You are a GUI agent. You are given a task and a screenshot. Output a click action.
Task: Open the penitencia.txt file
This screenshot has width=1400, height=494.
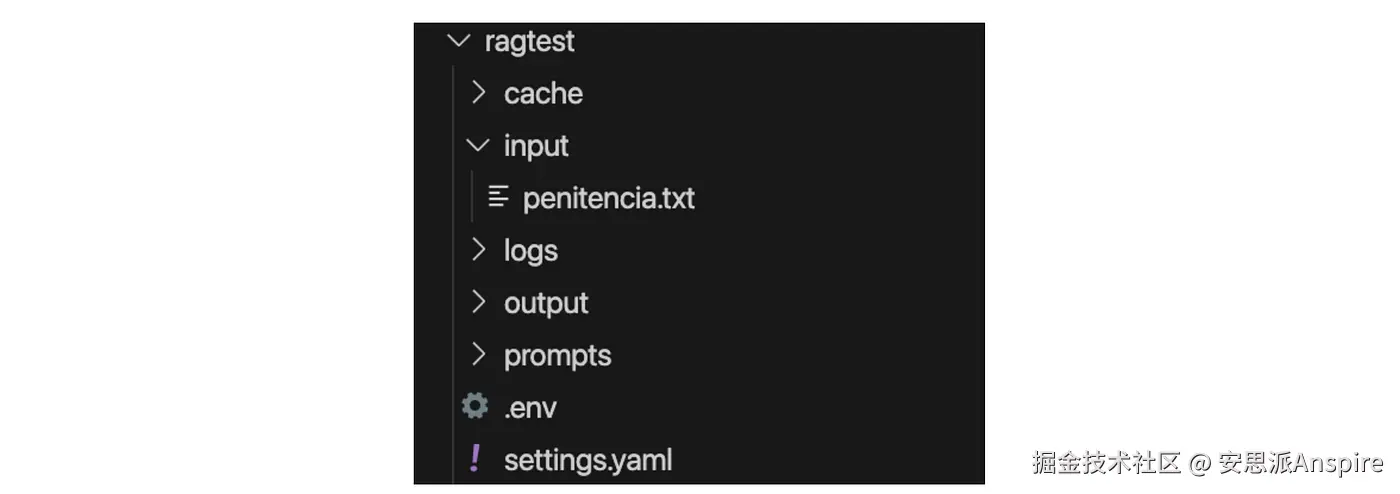coord(608,198)
